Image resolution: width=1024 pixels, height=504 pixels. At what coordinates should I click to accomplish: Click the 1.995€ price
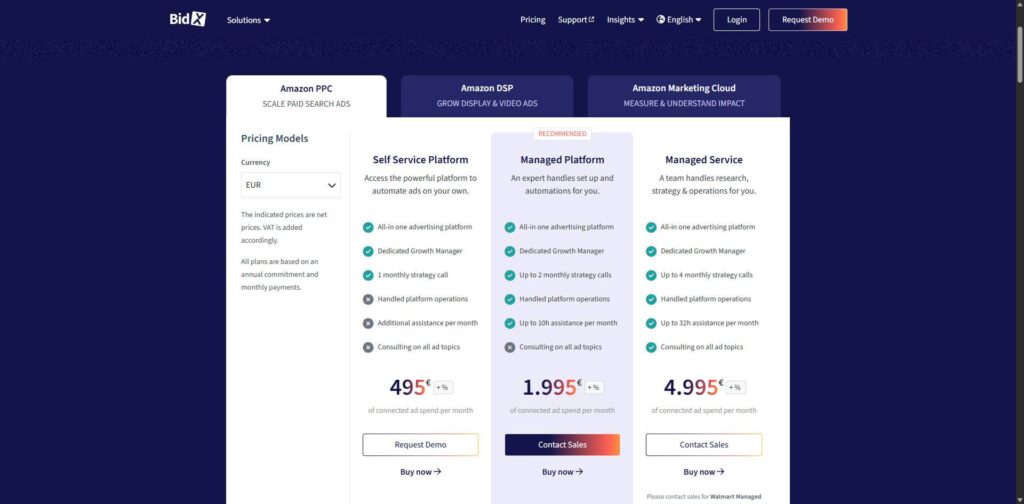click(552, 387)
